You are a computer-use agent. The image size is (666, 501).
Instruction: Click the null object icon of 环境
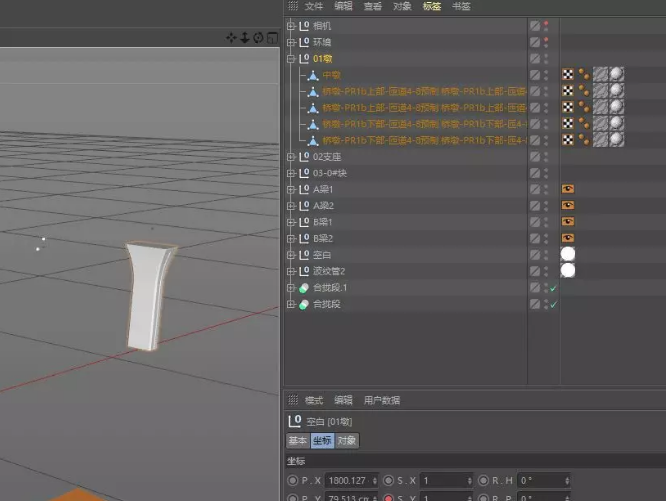click(x=304, y=42)
